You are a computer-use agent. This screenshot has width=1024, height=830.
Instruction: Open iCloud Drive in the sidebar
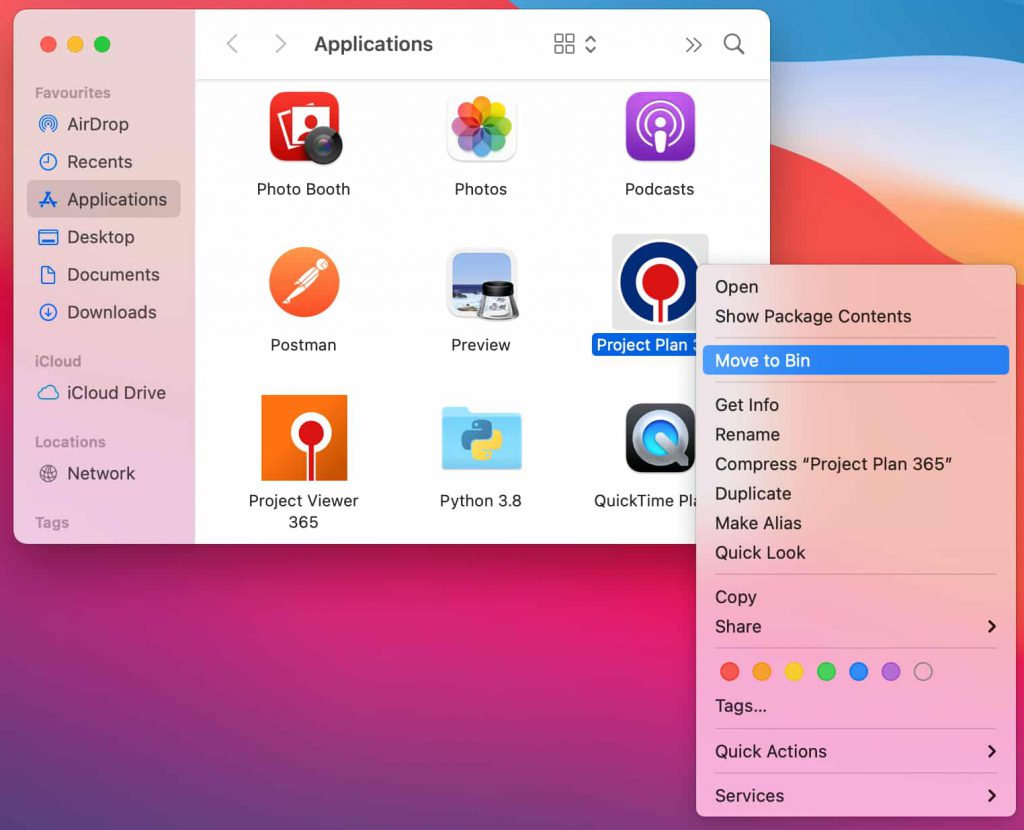click(x=104, y=392)
